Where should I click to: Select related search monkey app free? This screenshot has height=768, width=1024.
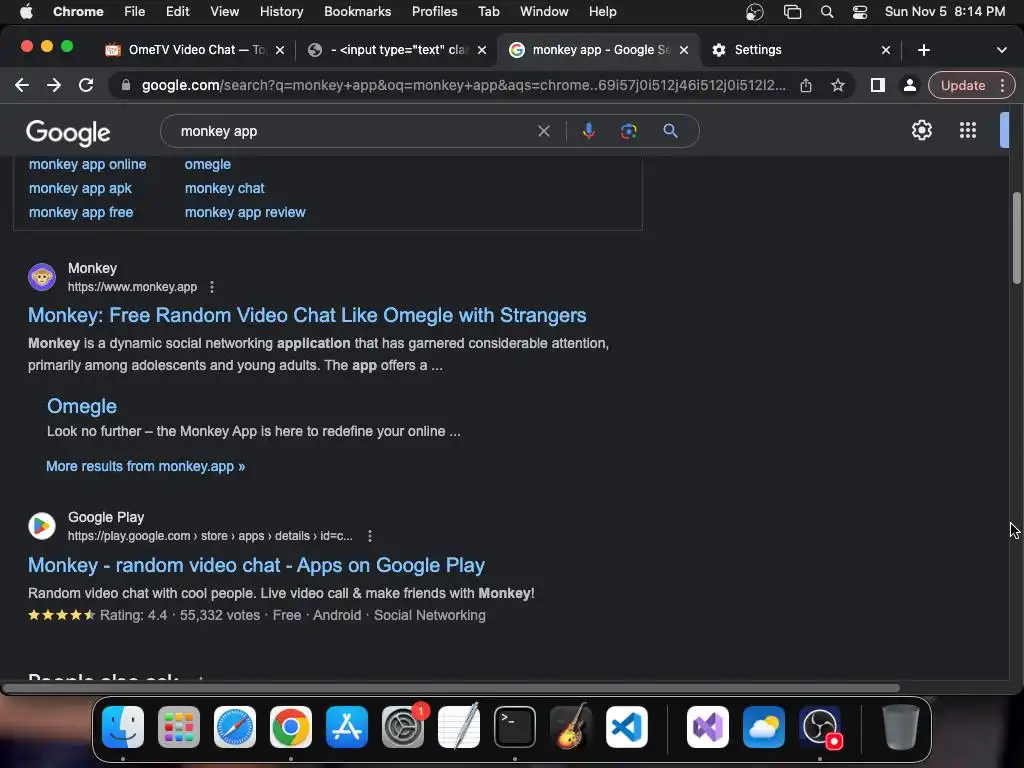tap(81, 213)
